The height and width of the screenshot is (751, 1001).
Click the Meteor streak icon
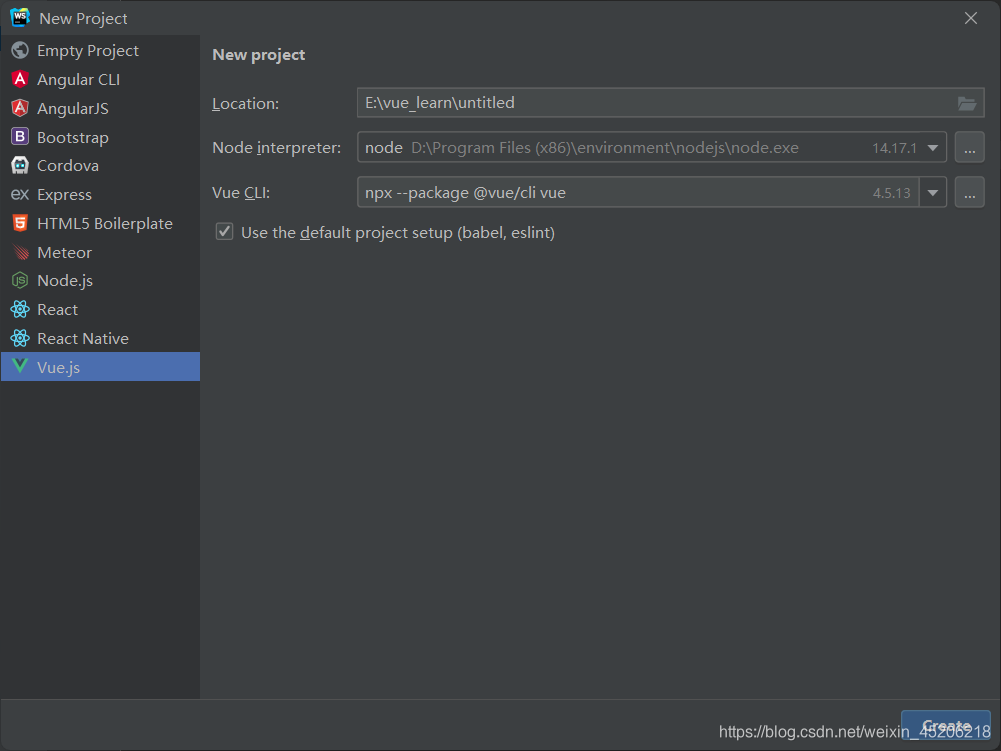point(20,252)
